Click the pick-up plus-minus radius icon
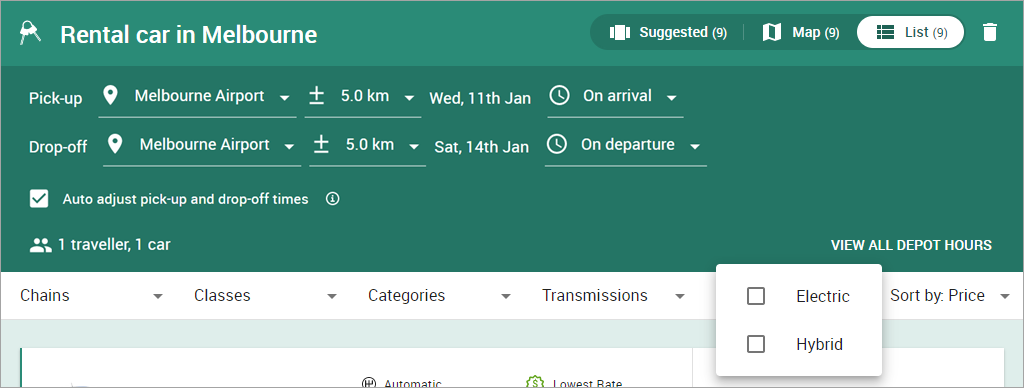Screen dimensions: 1024x388 [x=317, y=97]
